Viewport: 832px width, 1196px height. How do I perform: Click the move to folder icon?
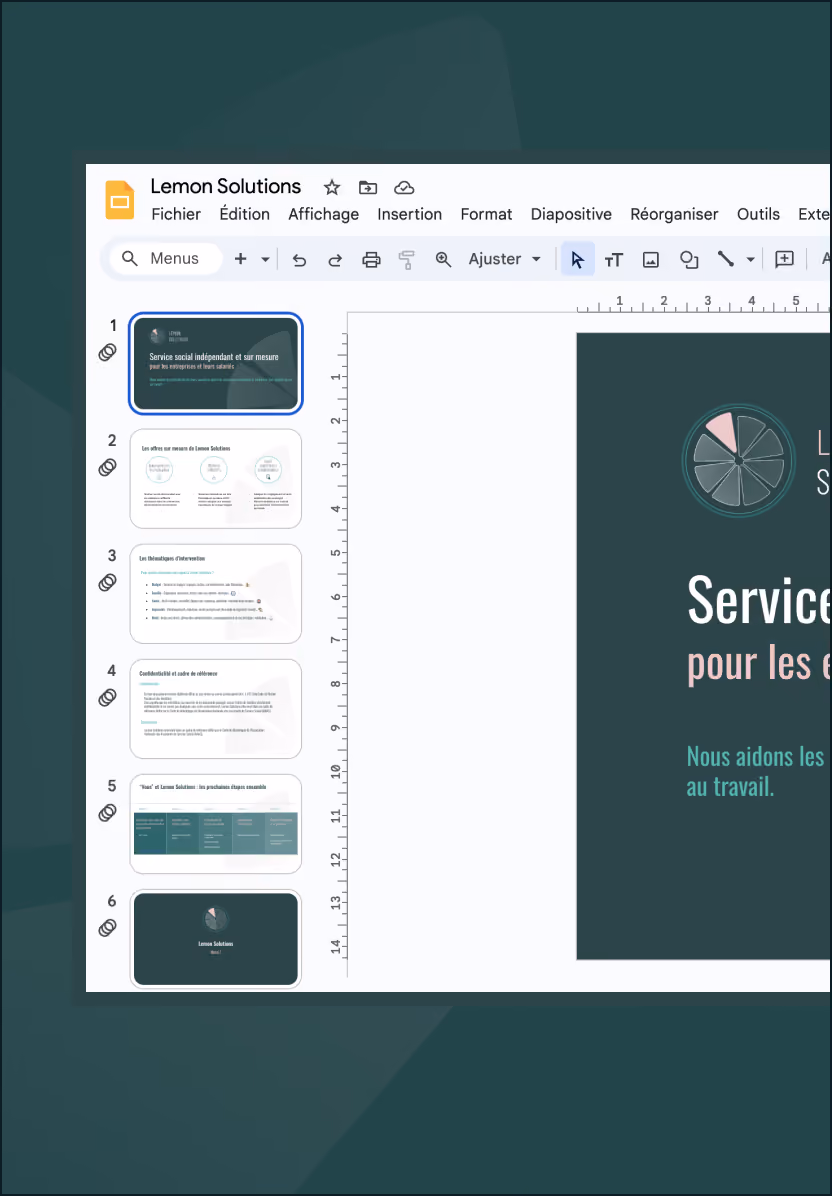[x=368, y=188]
